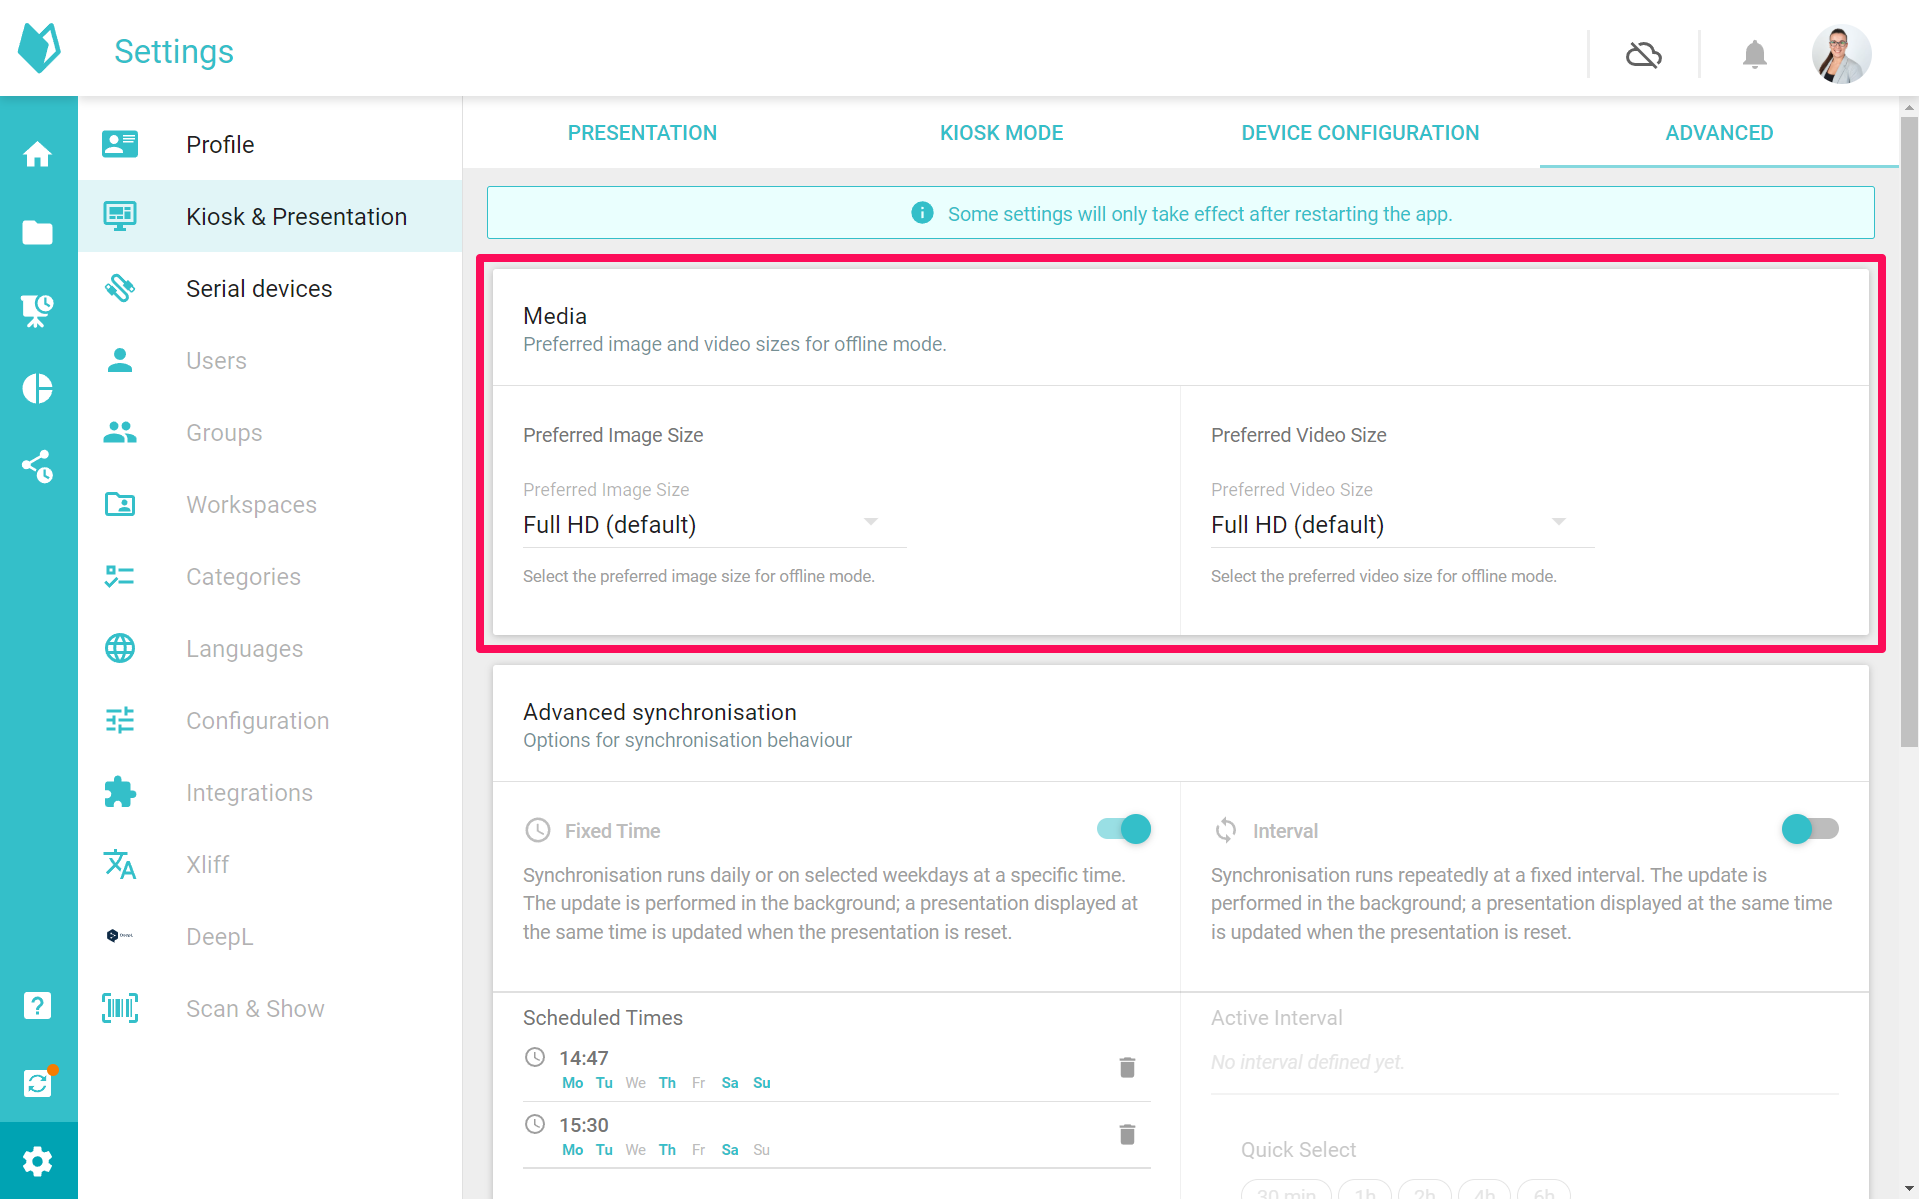This screenshot has width=1919, height=1199.
Task: Click the Integrations puzzle icon
Action: coord(120,792)
